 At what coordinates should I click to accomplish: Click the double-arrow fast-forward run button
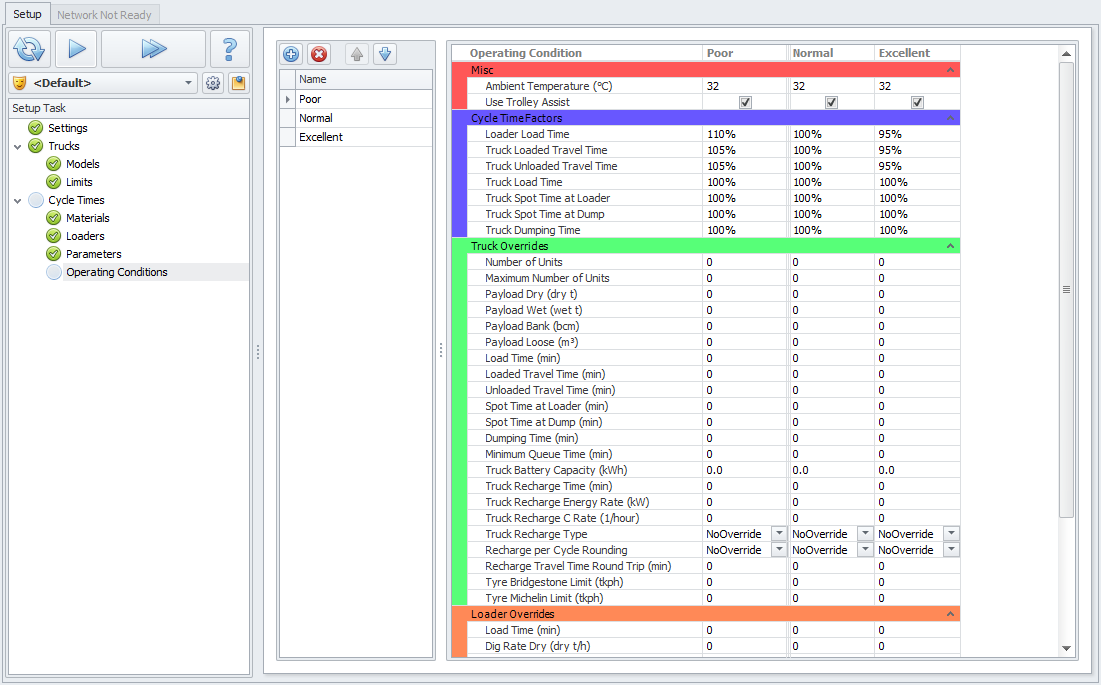pyautogui.click(x=153, y=49)
